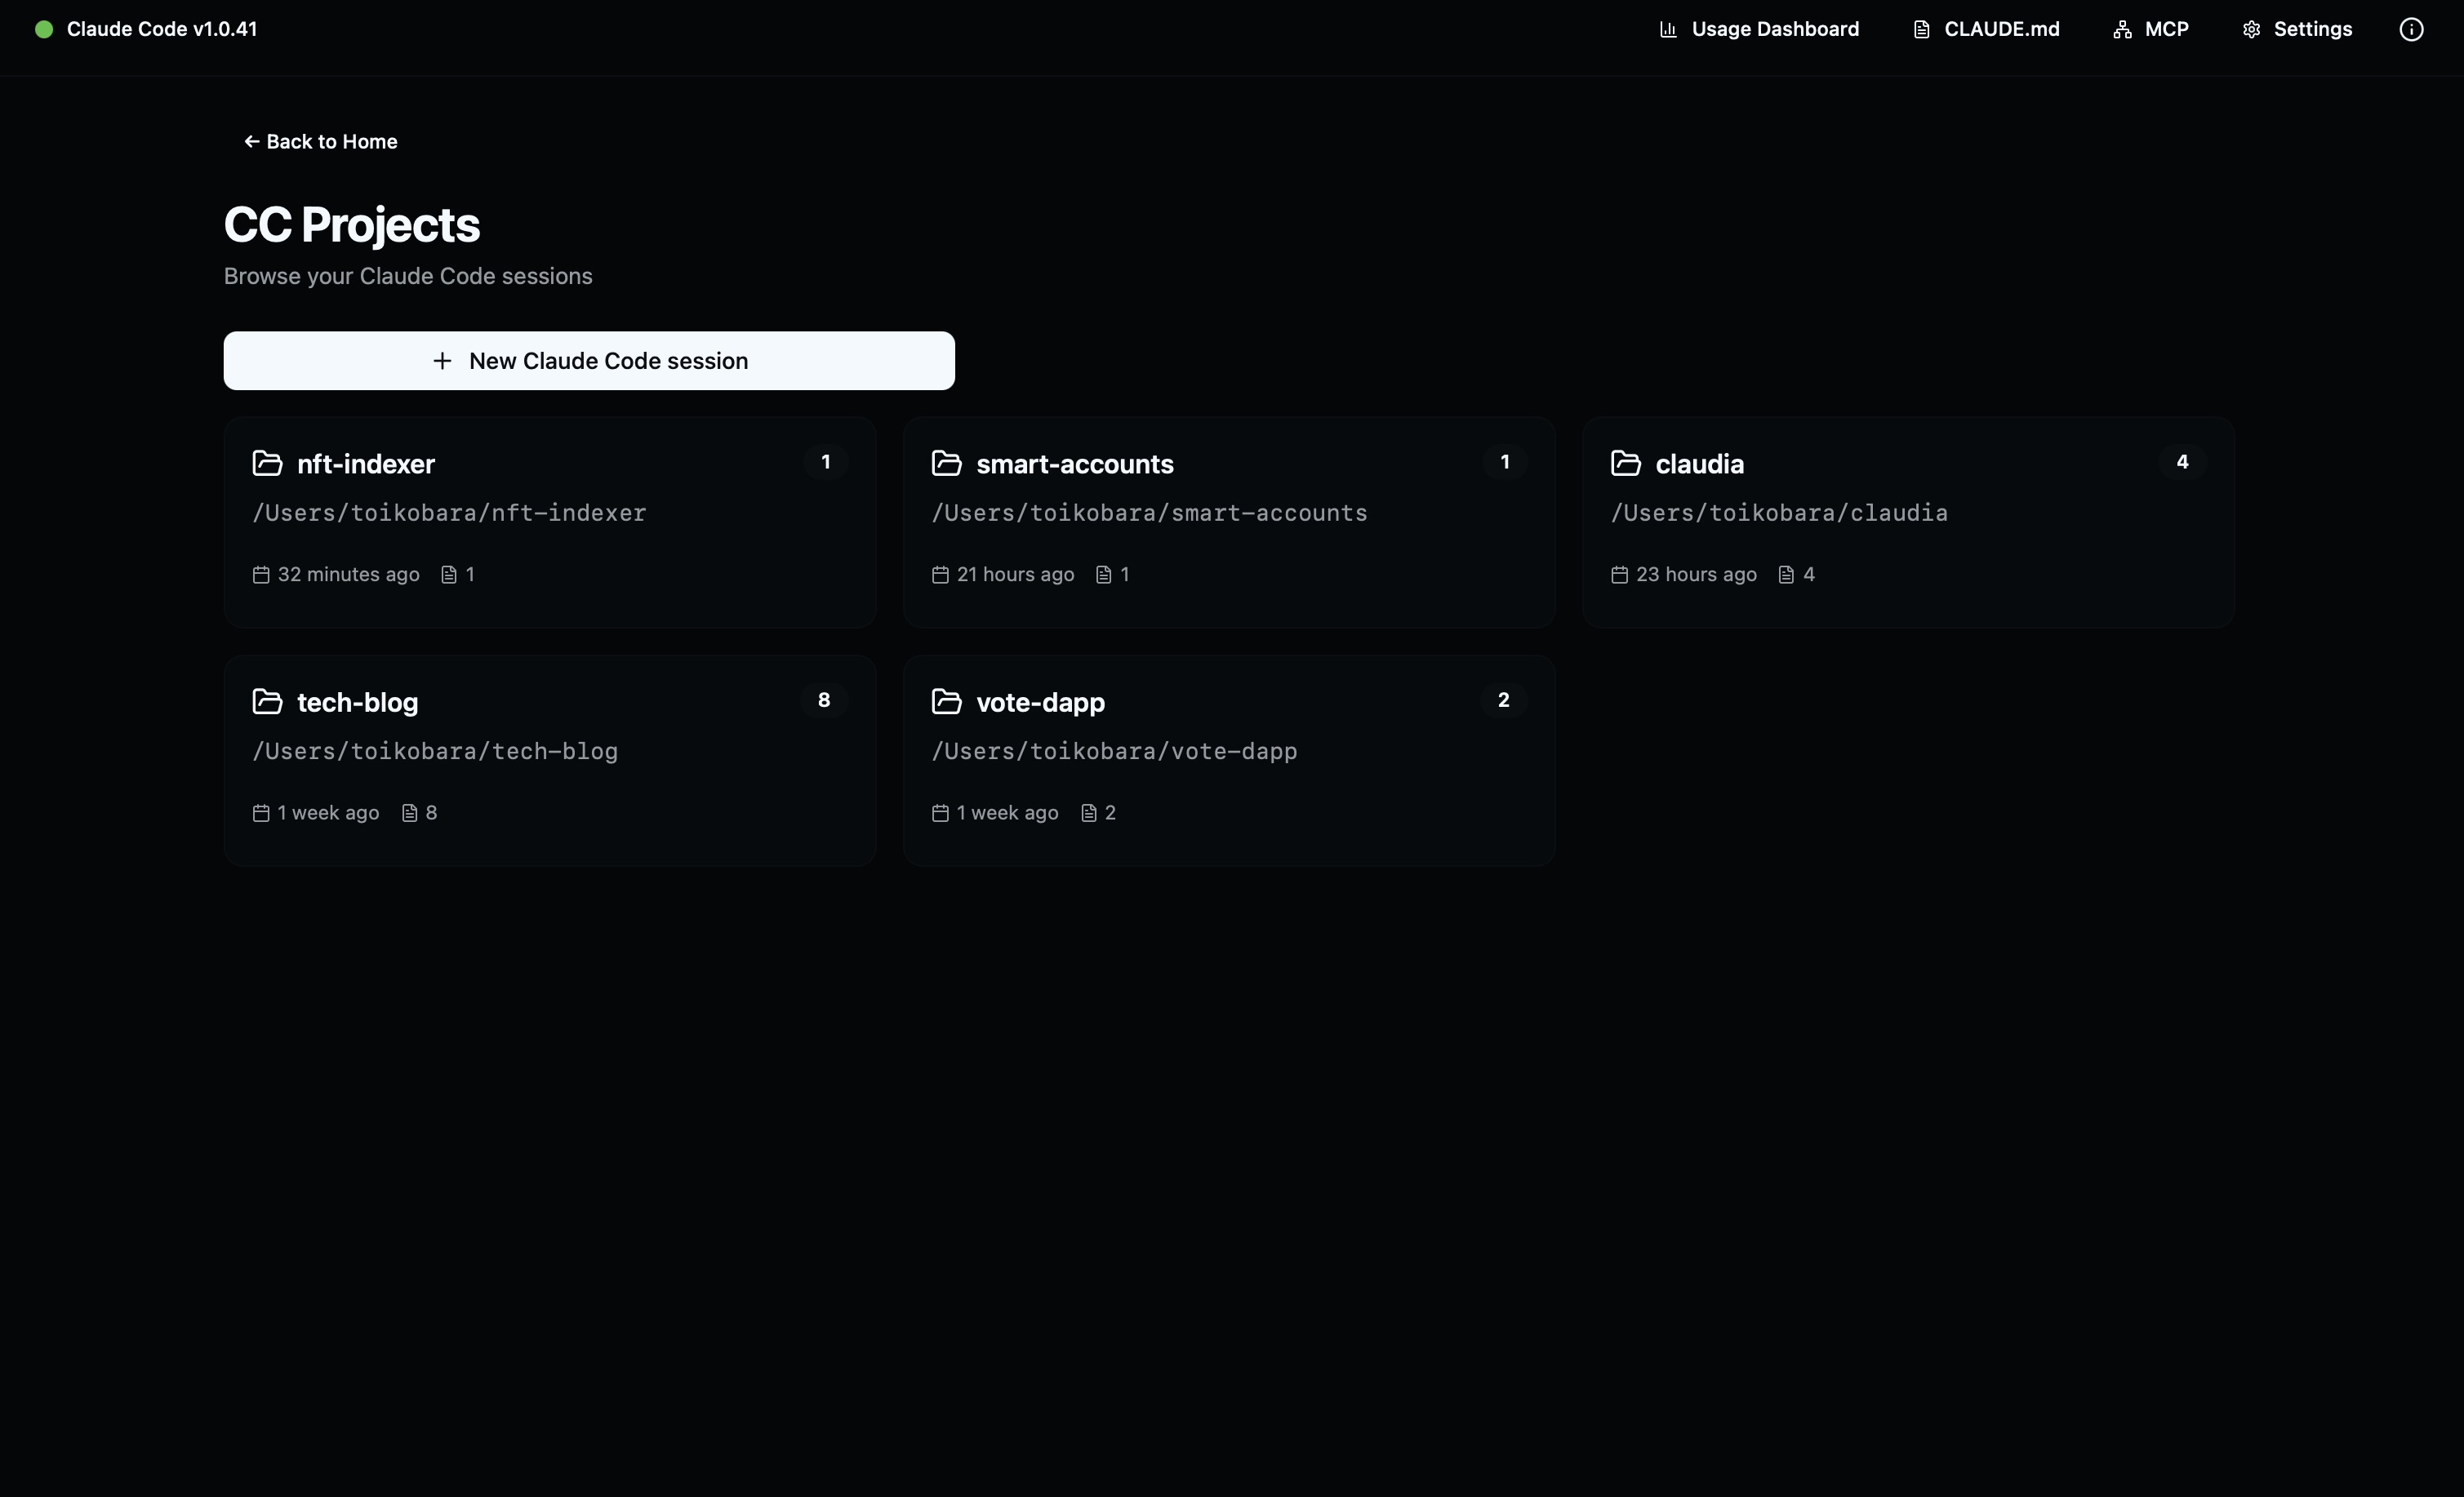Click the green status indicator dot
The height and width of the screenshot is (1497, 2464).
coord(44,29)
